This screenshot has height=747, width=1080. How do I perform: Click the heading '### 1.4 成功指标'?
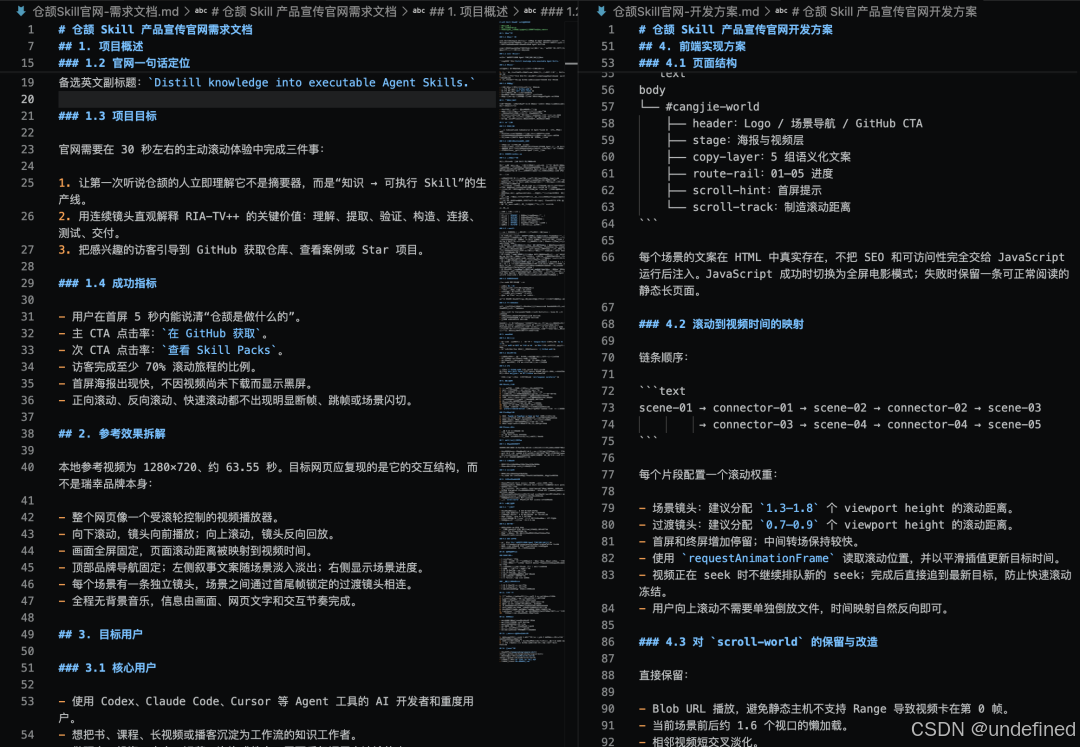tap(107, 283)
